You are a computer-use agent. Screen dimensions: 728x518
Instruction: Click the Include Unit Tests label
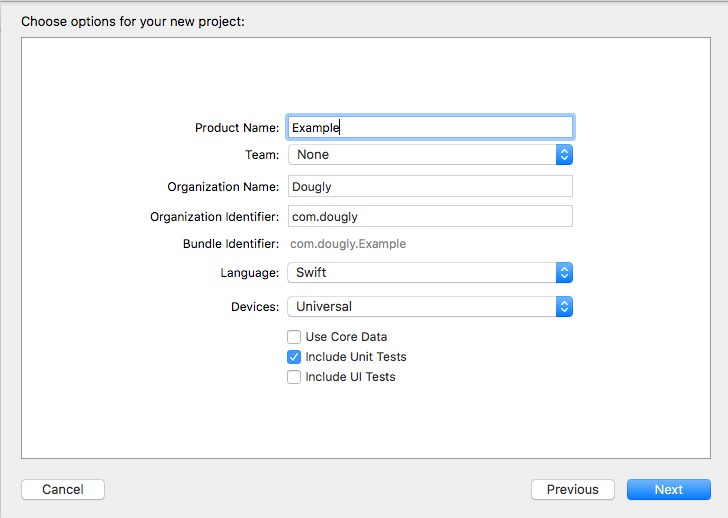pyautogui.click(x=356, y=356)
